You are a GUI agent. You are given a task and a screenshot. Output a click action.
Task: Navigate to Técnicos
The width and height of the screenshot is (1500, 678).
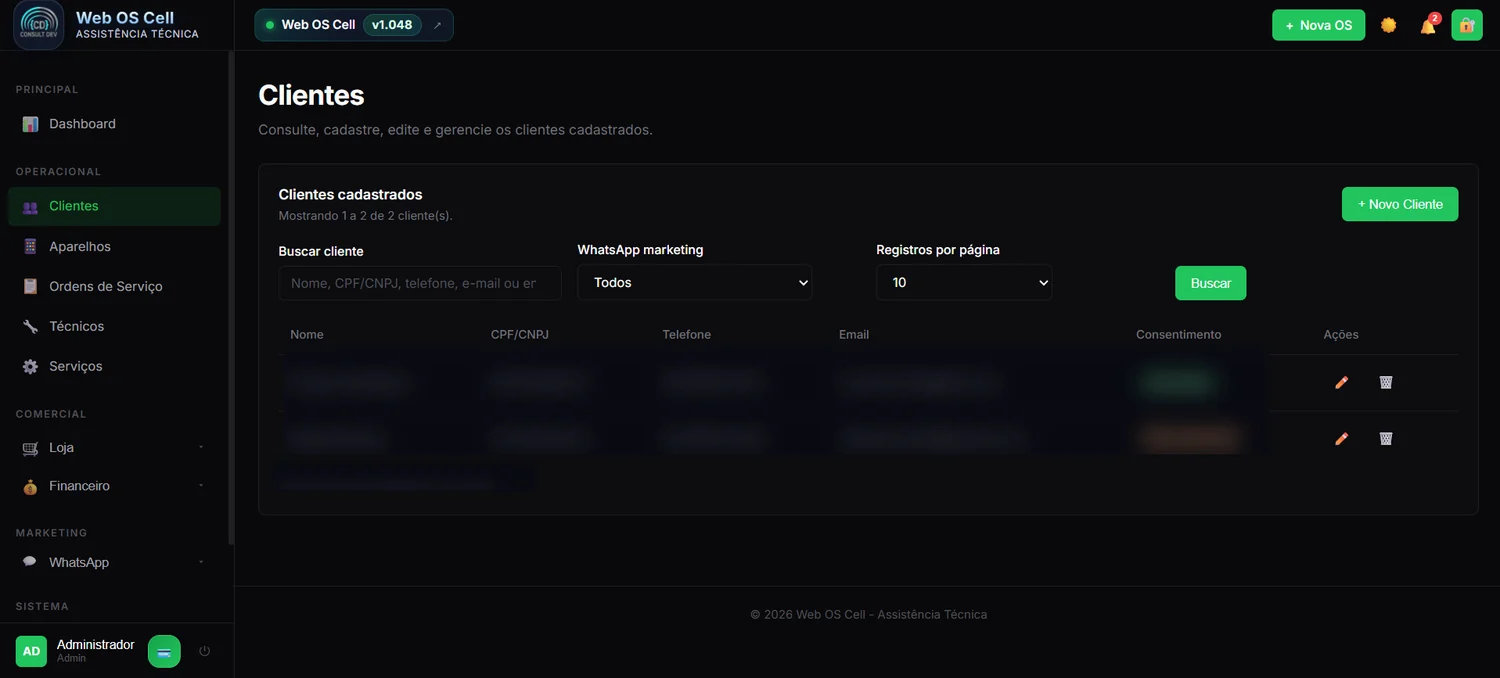[x=114, y=326]
